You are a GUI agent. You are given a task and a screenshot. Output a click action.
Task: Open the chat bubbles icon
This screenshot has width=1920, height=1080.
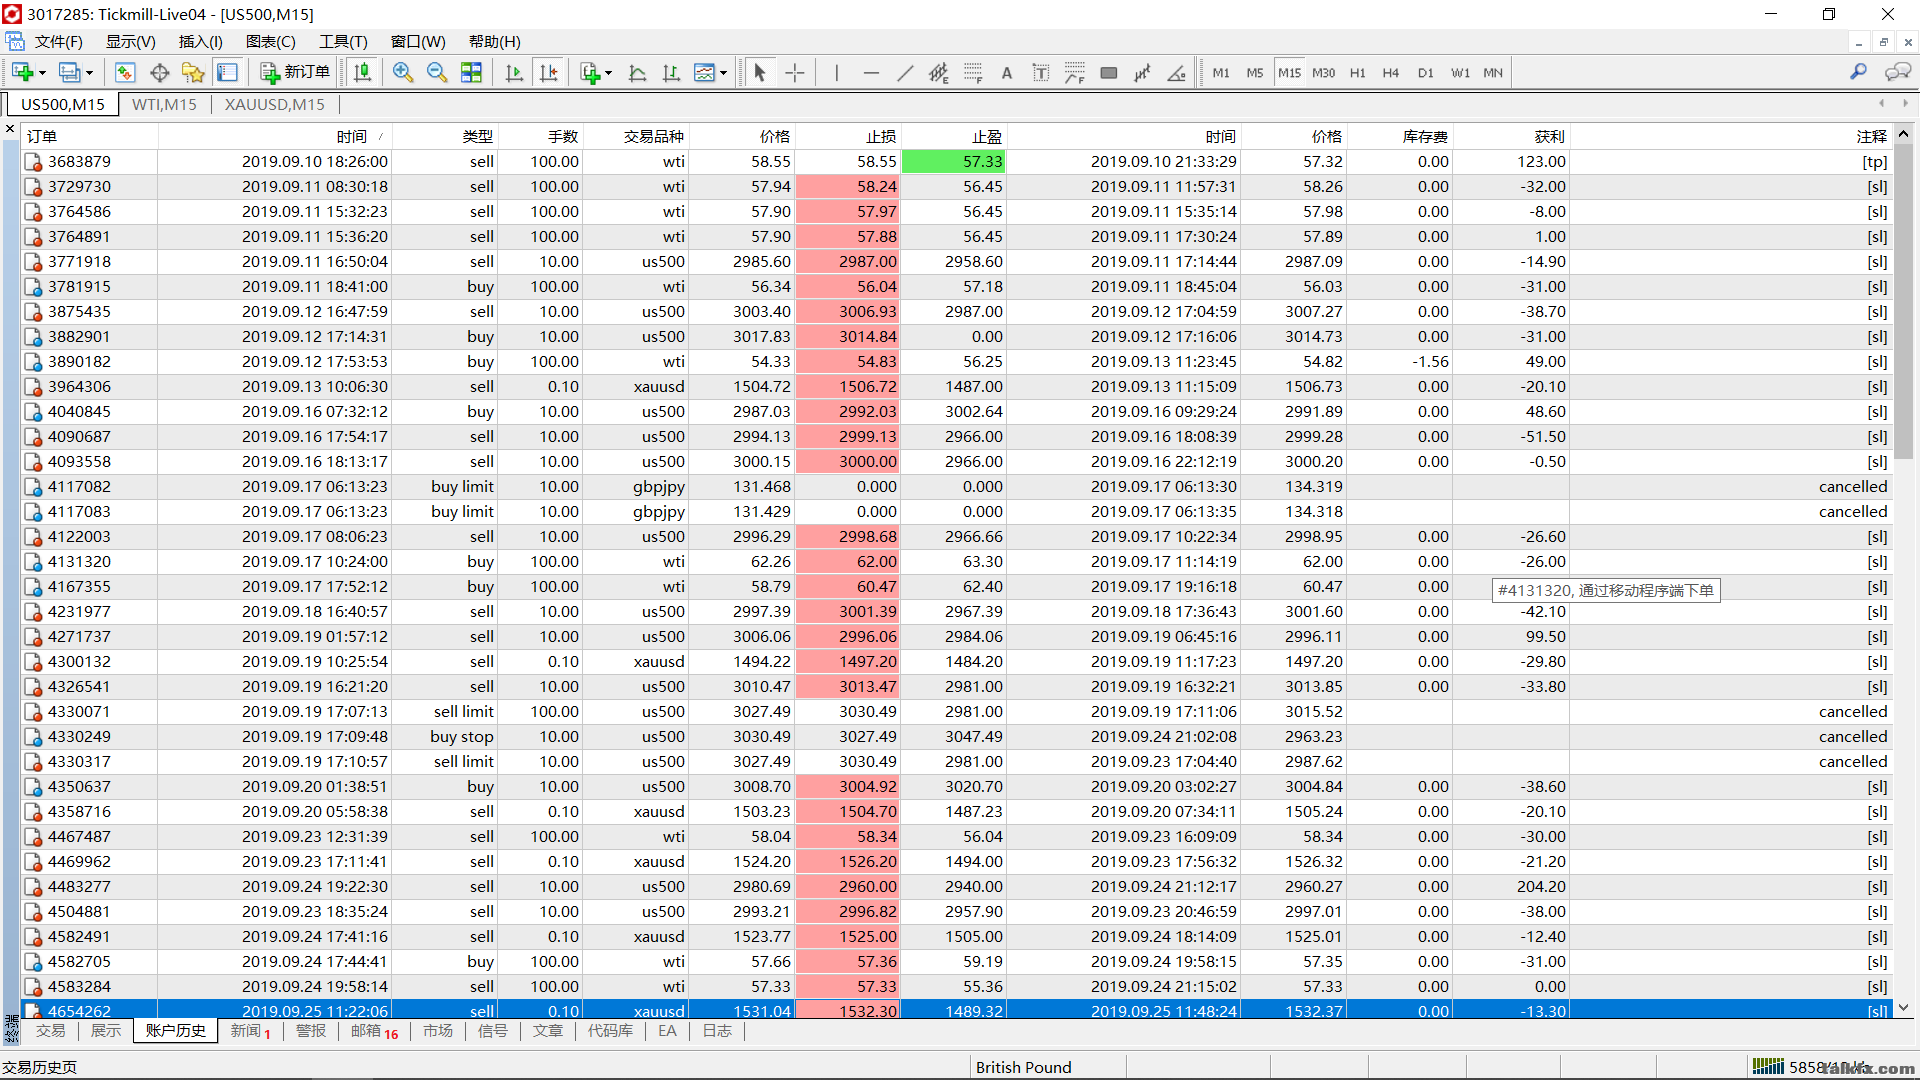1897,72
